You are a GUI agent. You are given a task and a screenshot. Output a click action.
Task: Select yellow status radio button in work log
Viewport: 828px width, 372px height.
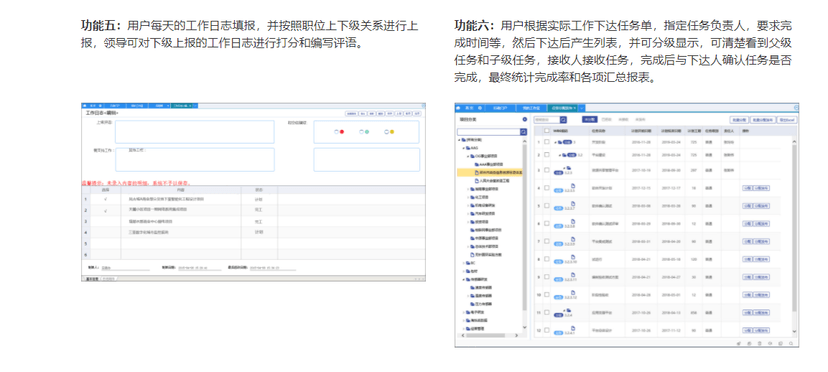click(x=387, y=132)
